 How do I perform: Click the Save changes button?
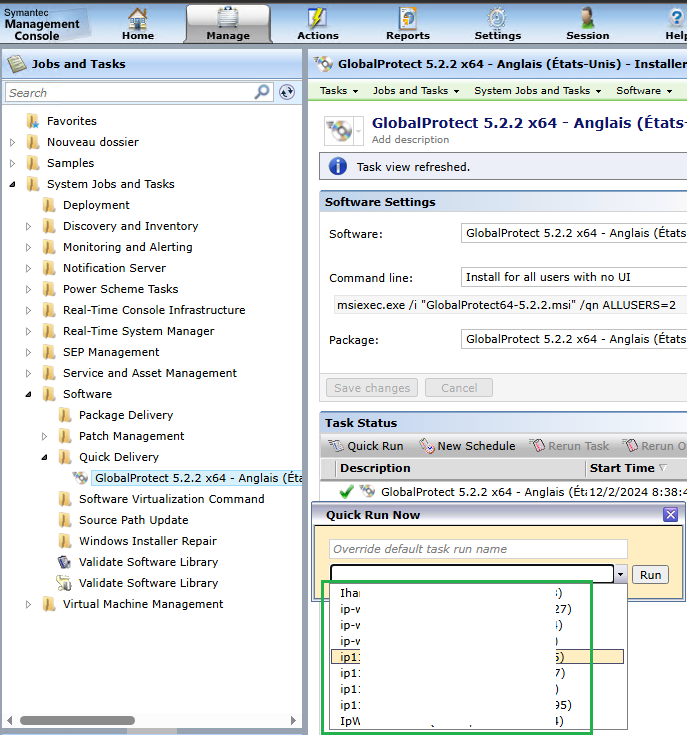pyautogui.click(x=372, y=388)
